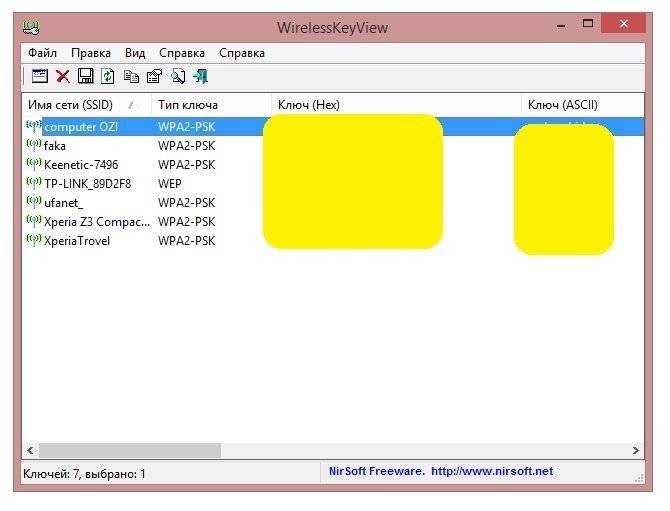Click the antenna icon beside computer OZI
670x511 pixels.
(34, 126)
